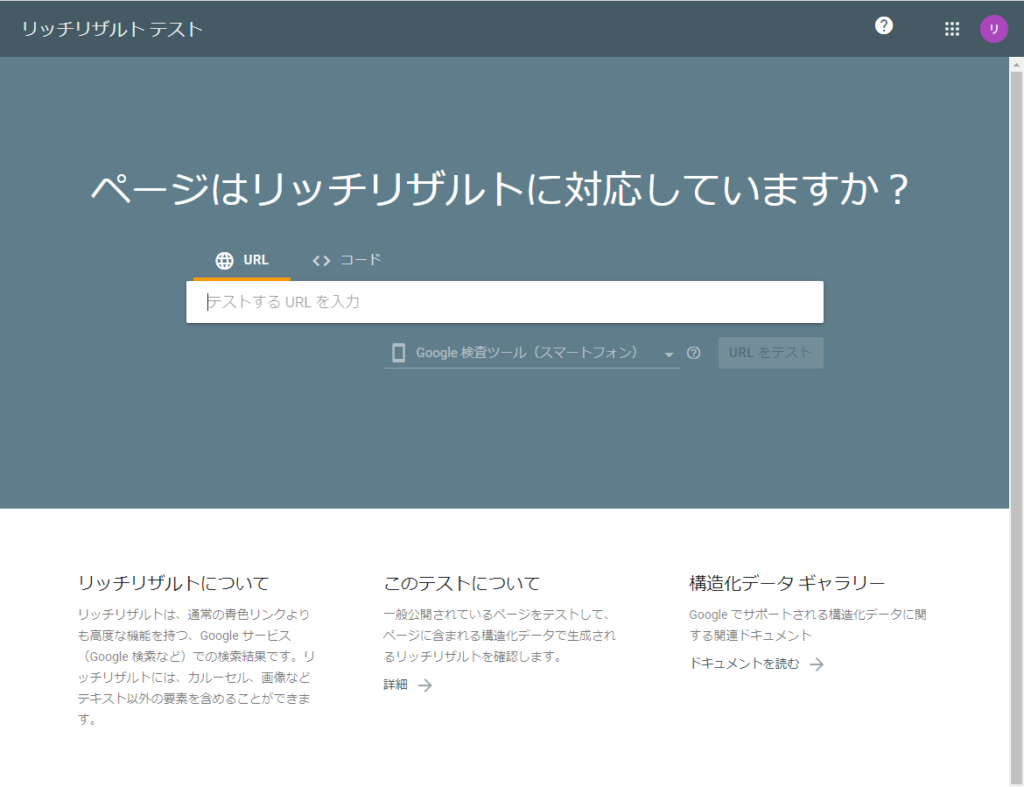Click the URL をテスト button
This screenshot has height=787, width=1024.
coord(771,353)
